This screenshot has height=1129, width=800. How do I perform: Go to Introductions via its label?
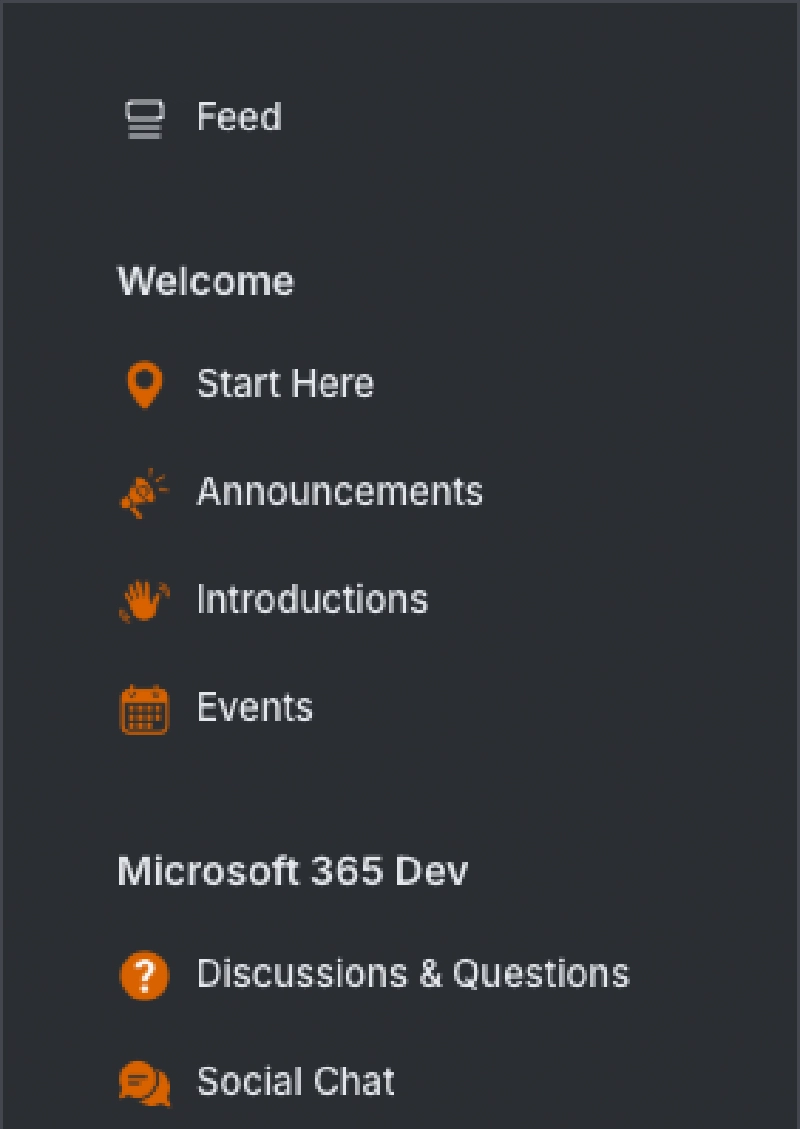pos(312,600)
